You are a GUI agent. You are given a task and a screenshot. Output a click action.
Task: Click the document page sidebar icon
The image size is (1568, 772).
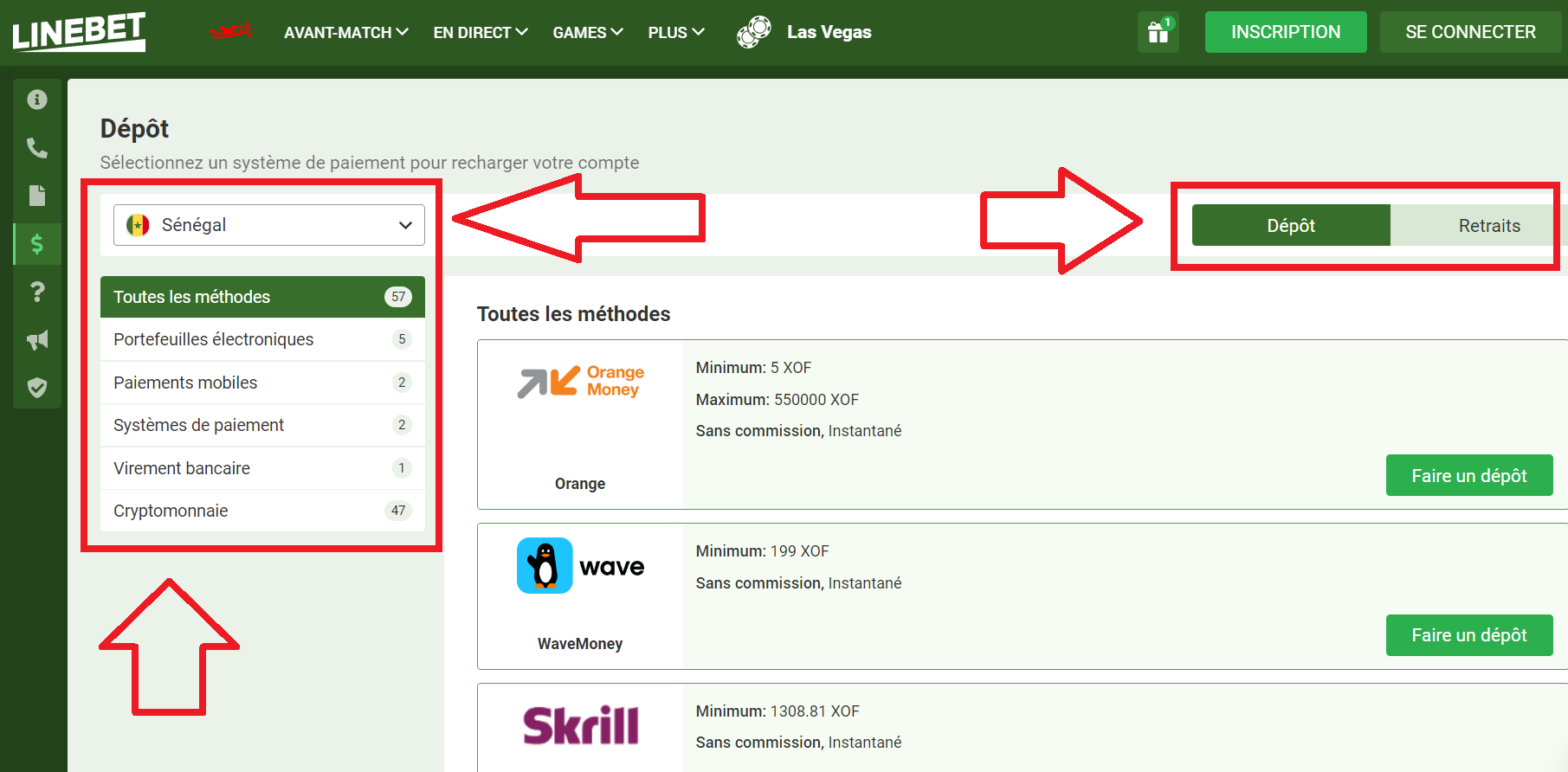37,195
